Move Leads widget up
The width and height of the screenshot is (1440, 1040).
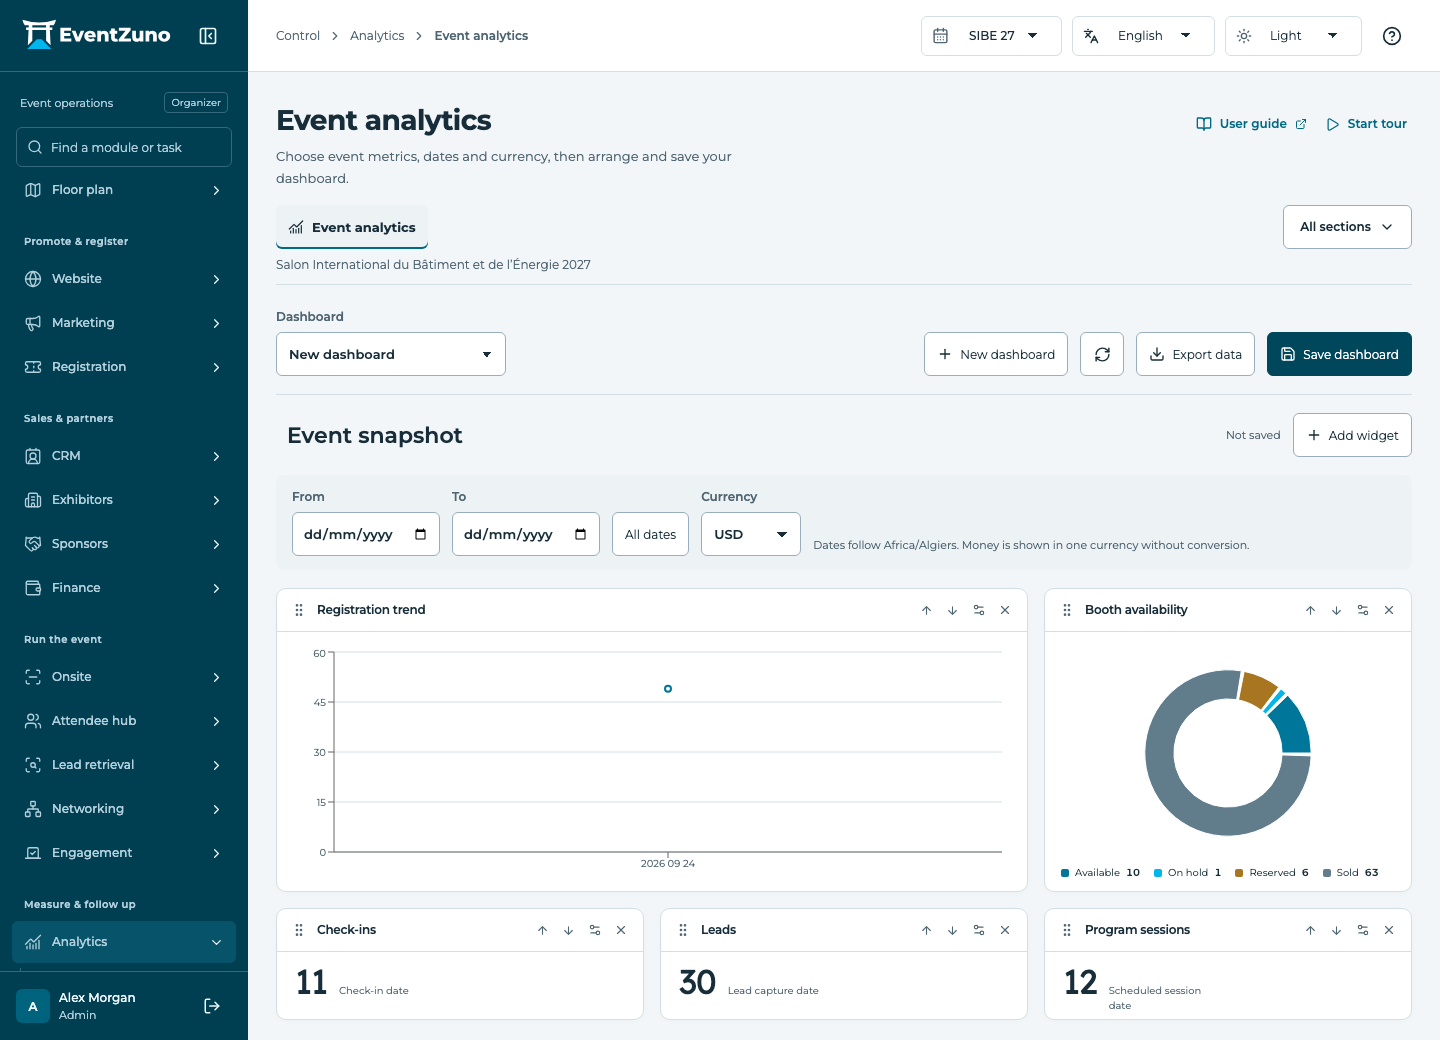pos(927,930)
